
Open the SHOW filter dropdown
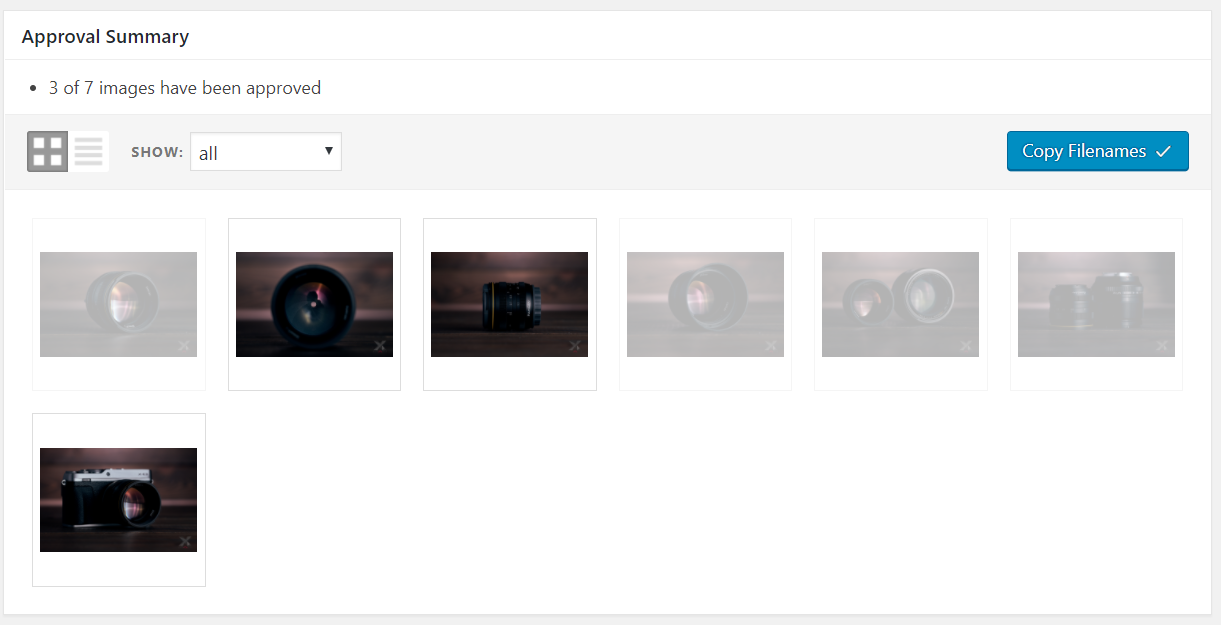click(266, 152)
